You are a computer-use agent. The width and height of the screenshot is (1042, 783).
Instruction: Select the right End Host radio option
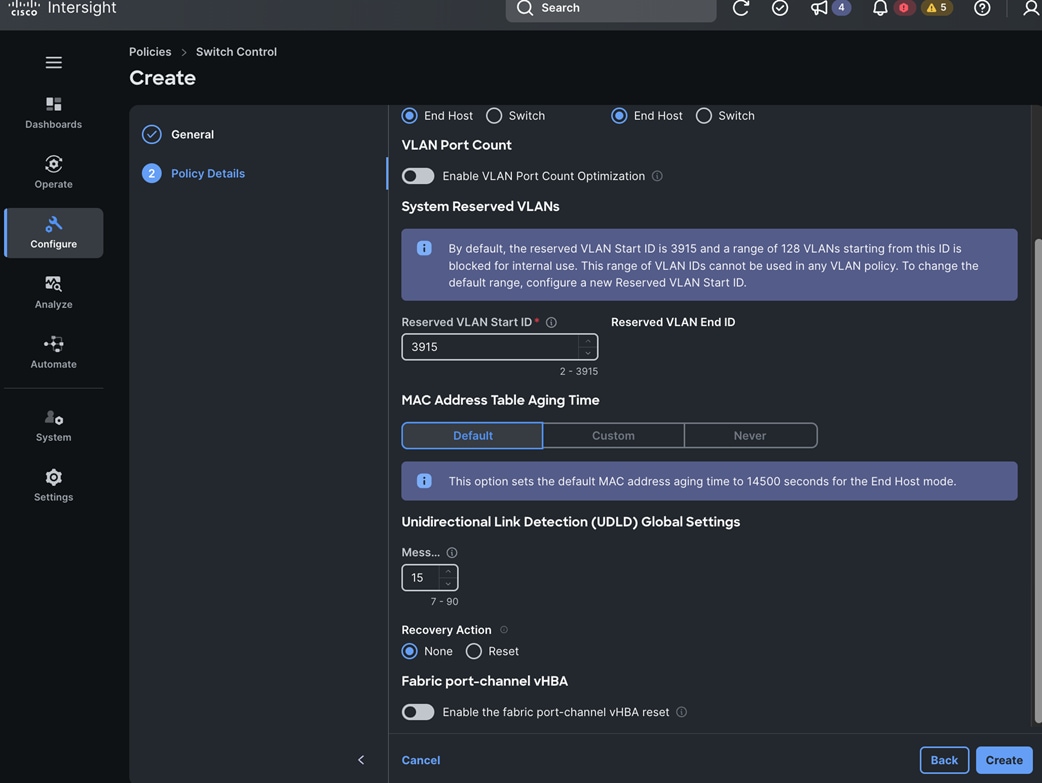coord(619,116)
